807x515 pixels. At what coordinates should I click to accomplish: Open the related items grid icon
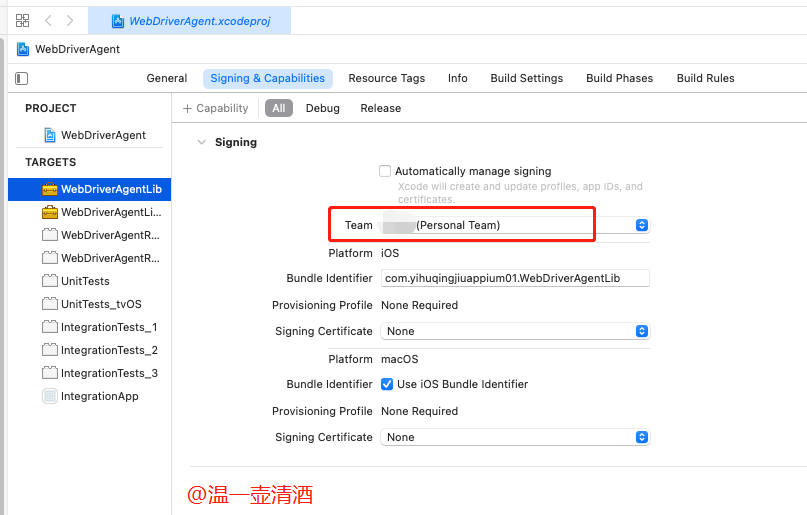click(x=22, y=21)
